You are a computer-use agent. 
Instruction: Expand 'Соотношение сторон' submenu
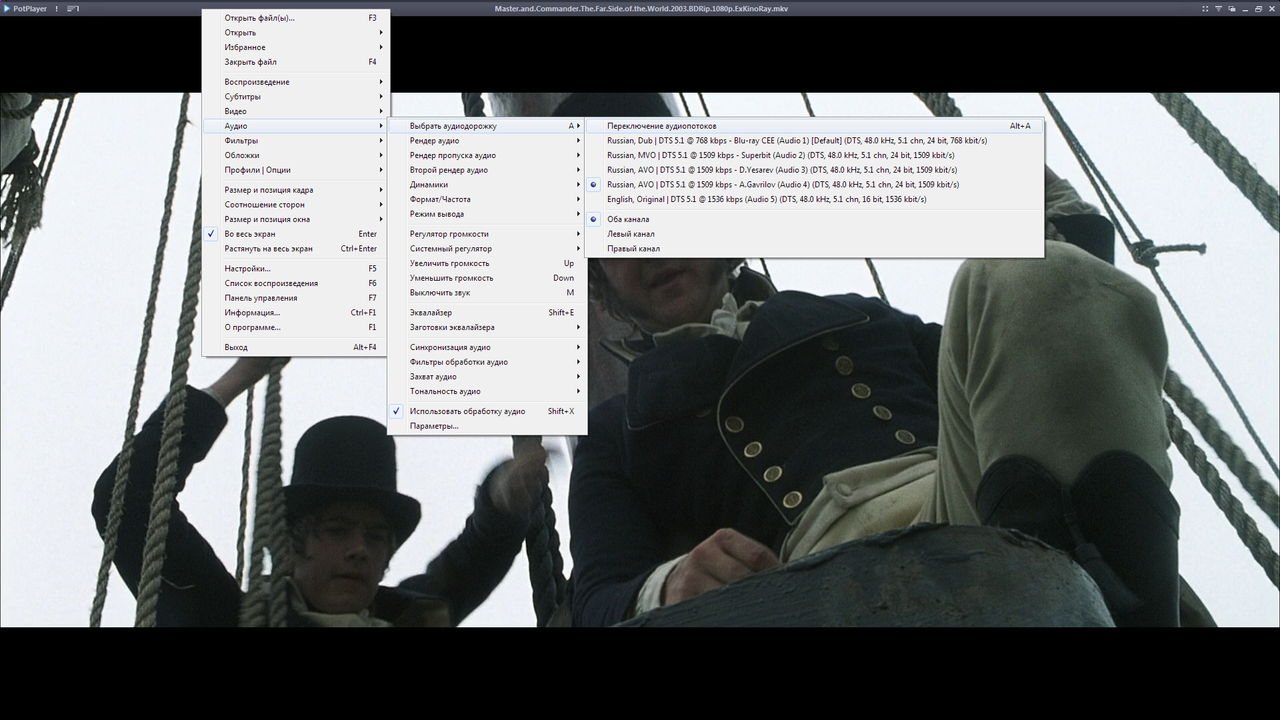click(x=296, y=204)
